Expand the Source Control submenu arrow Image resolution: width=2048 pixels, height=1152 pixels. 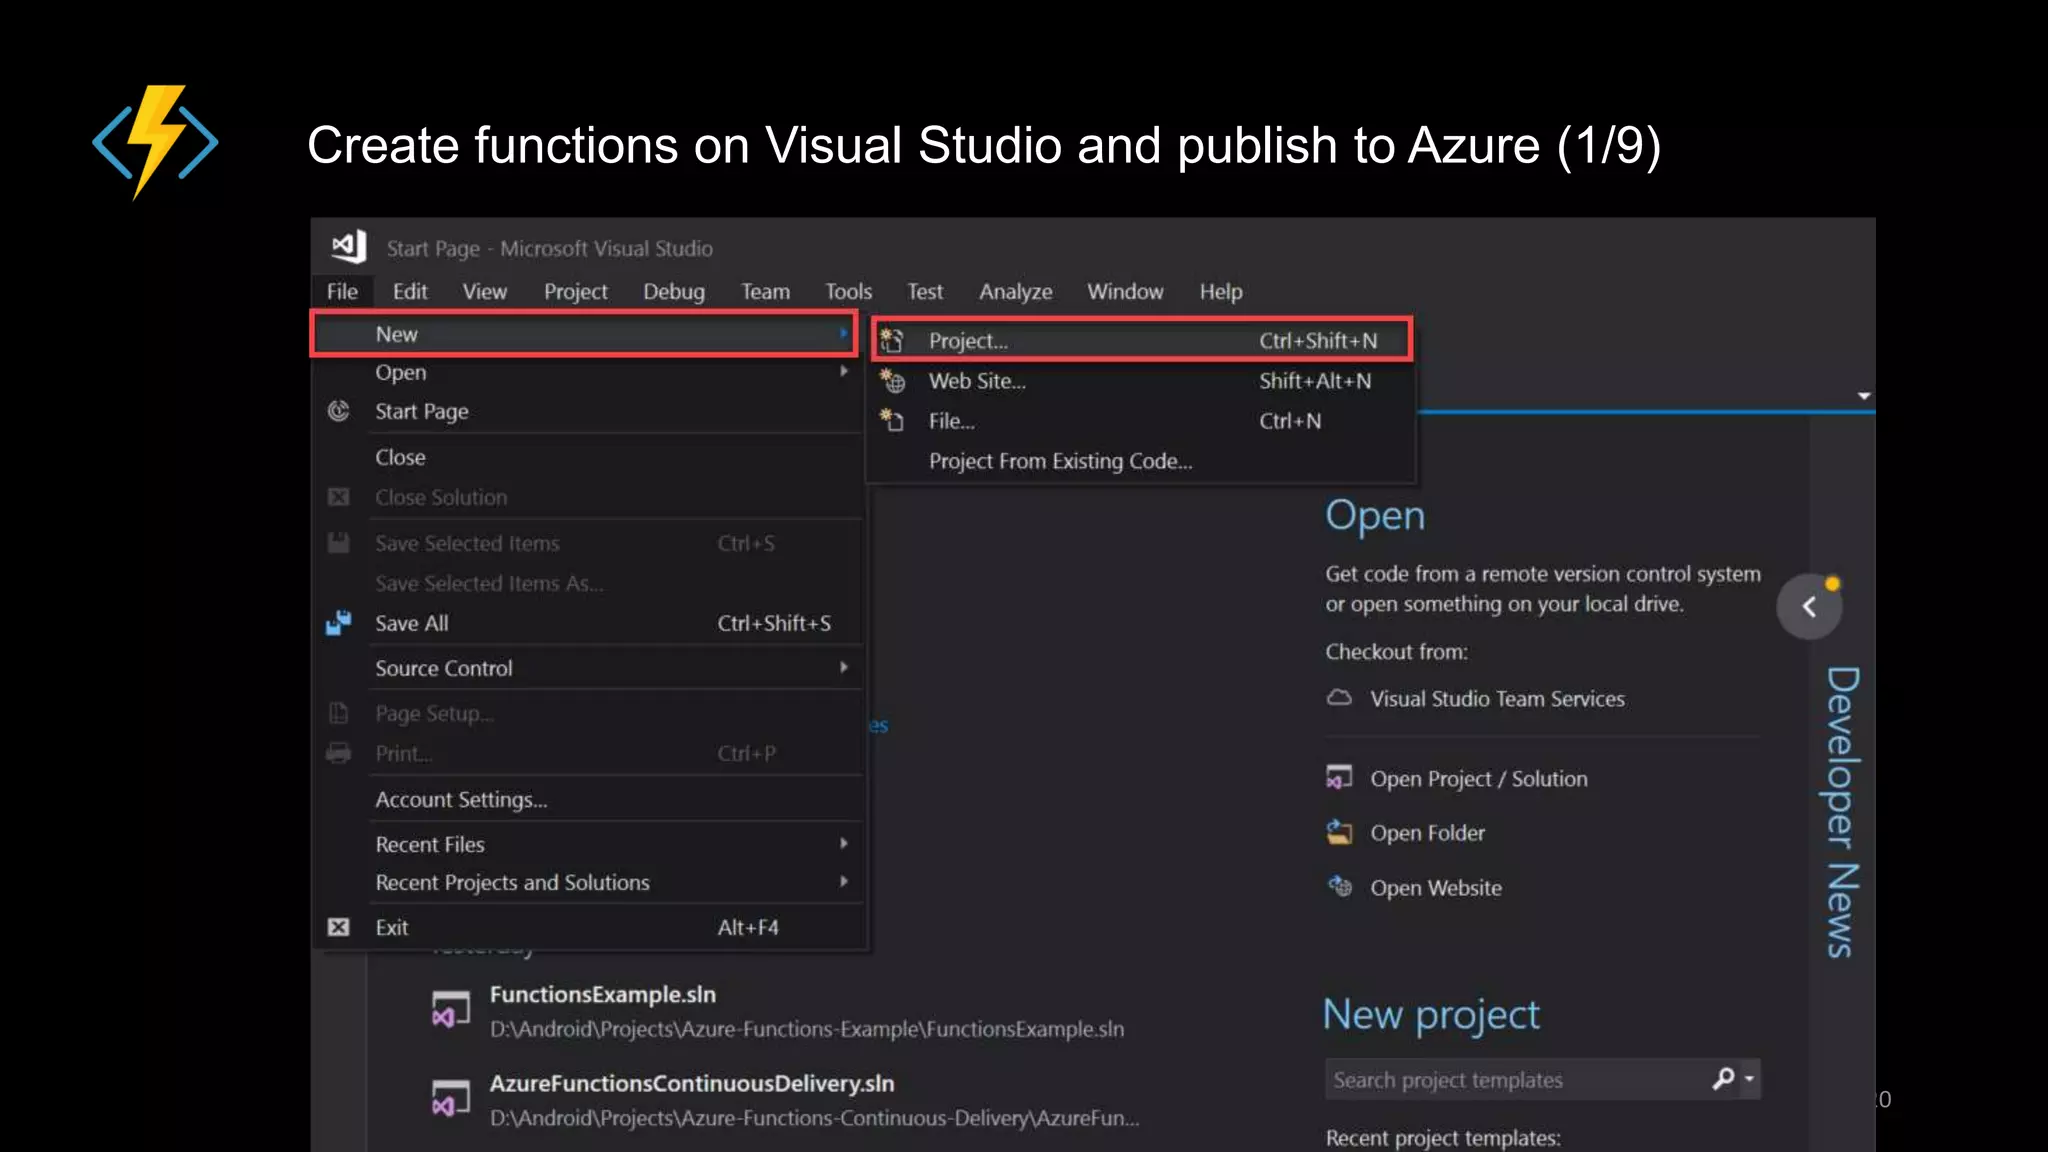pyautogui.click(x=844, y=667)
